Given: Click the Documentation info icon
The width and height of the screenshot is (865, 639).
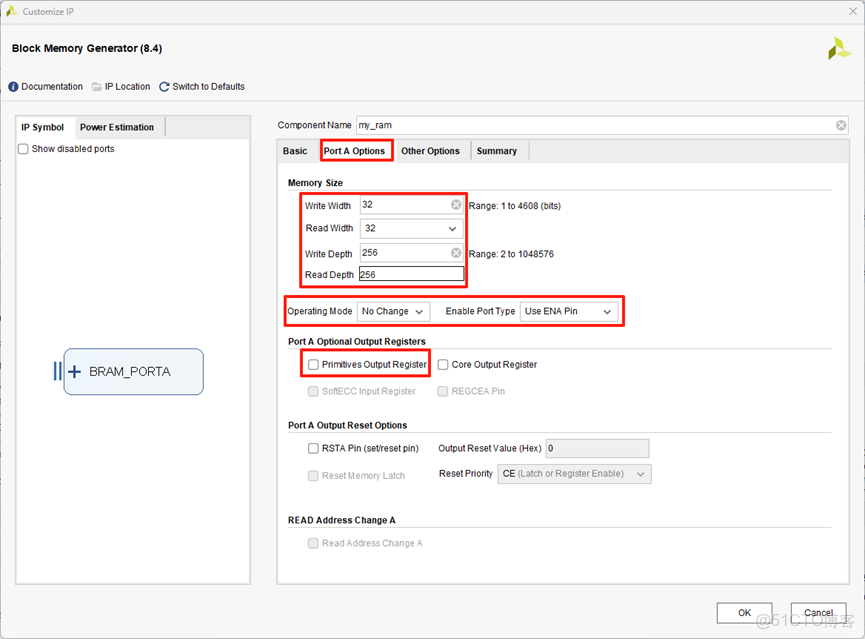Looking at the screenshot, I should [x=14, y=87].
